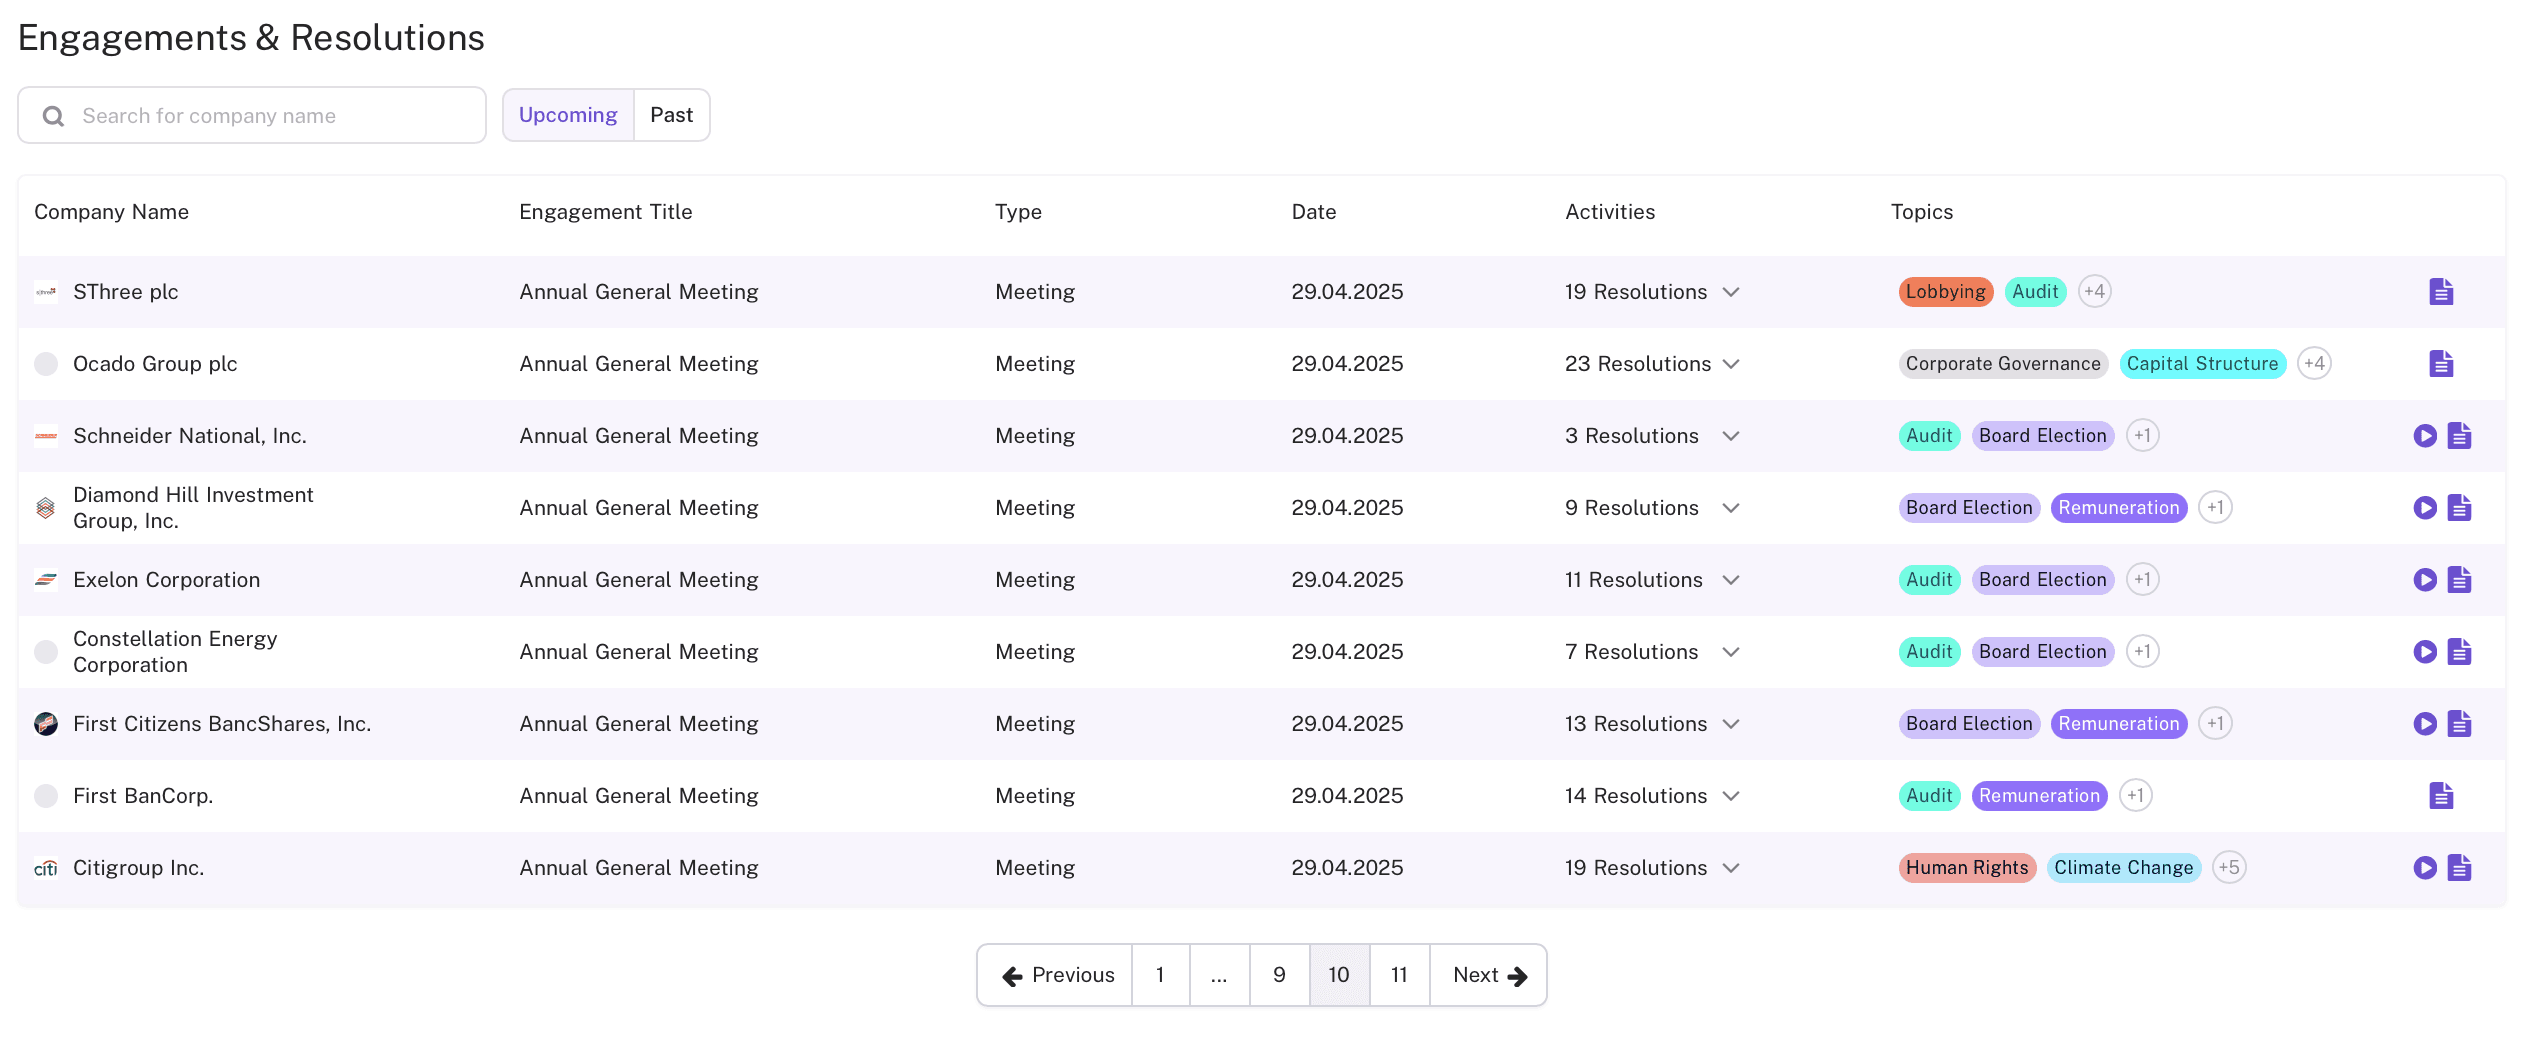Play video for First Citizens BancShares

pyautogui.click(x=2424, y=724)
